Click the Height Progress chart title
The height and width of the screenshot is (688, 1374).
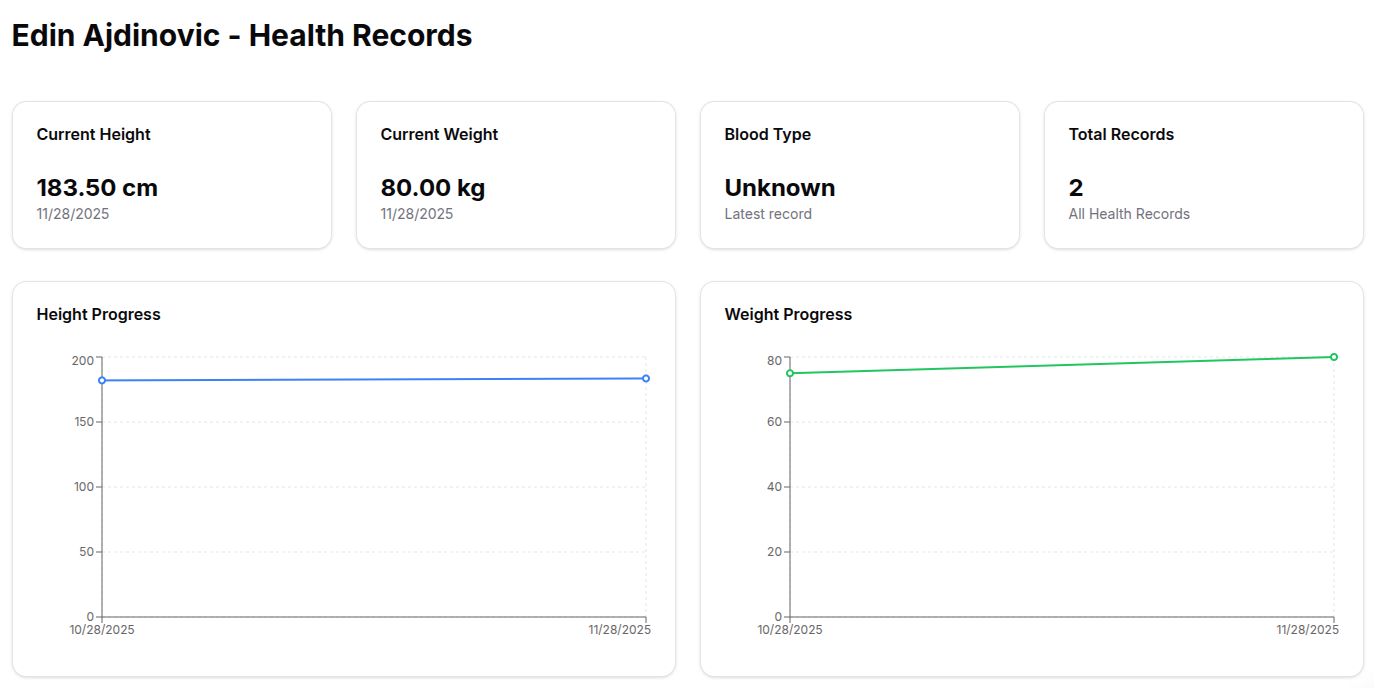98,314
